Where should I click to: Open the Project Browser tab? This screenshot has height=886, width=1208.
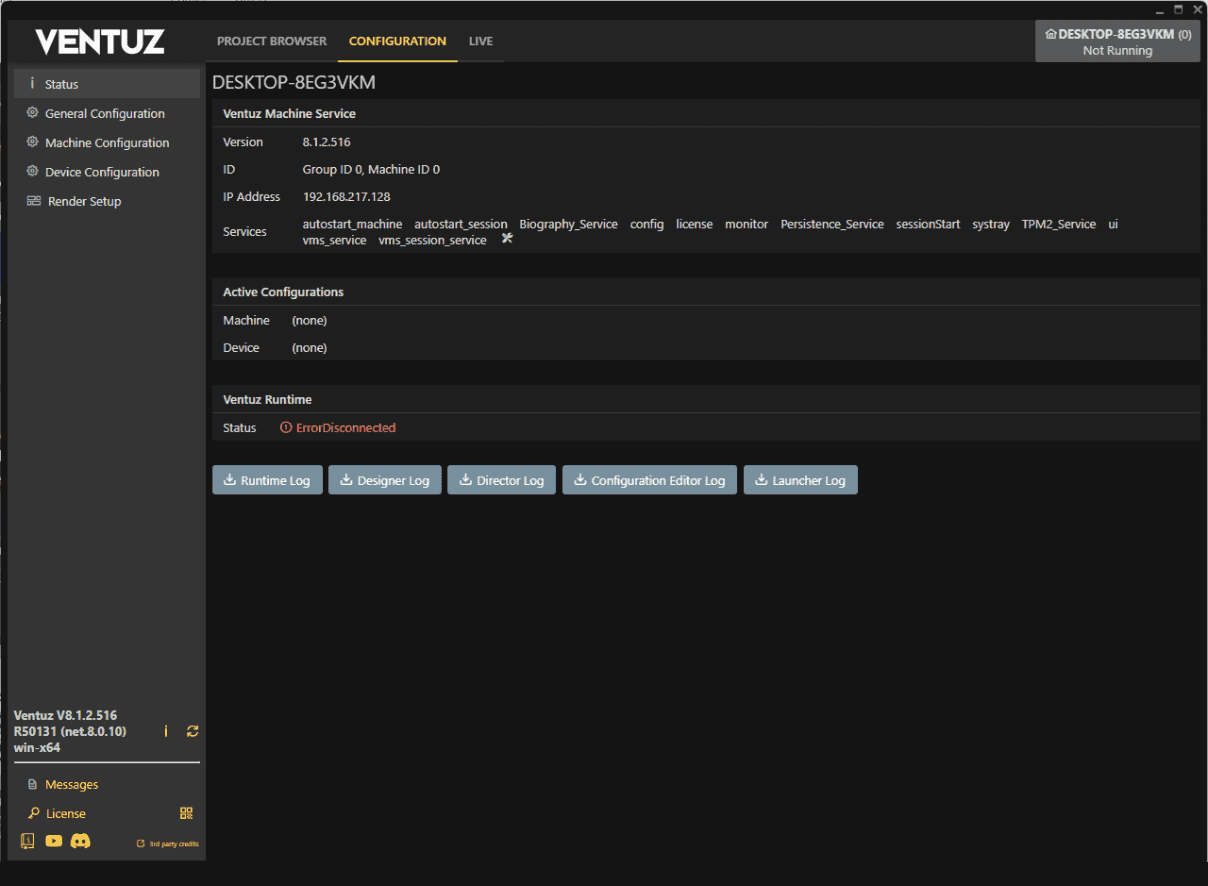[x=272, y=41]
